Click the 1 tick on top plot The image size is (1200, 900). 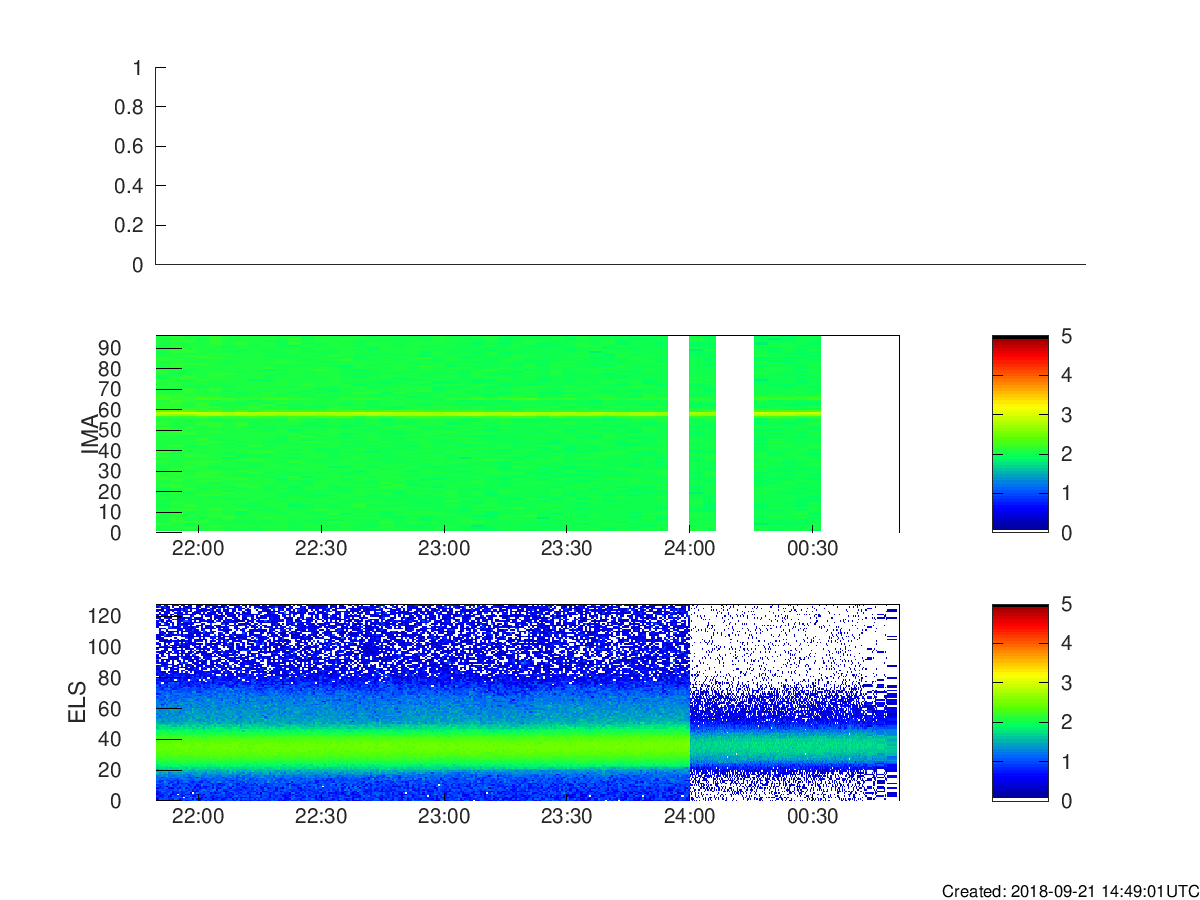click(x=138, y=68)
